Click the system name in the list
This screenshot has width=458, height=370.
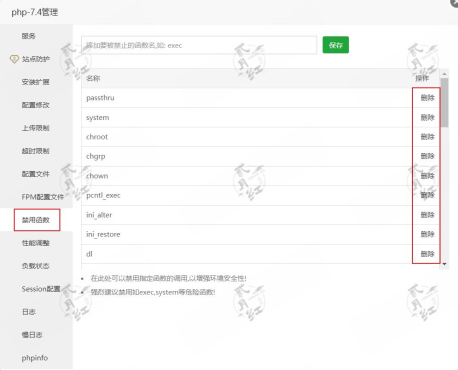98,117
